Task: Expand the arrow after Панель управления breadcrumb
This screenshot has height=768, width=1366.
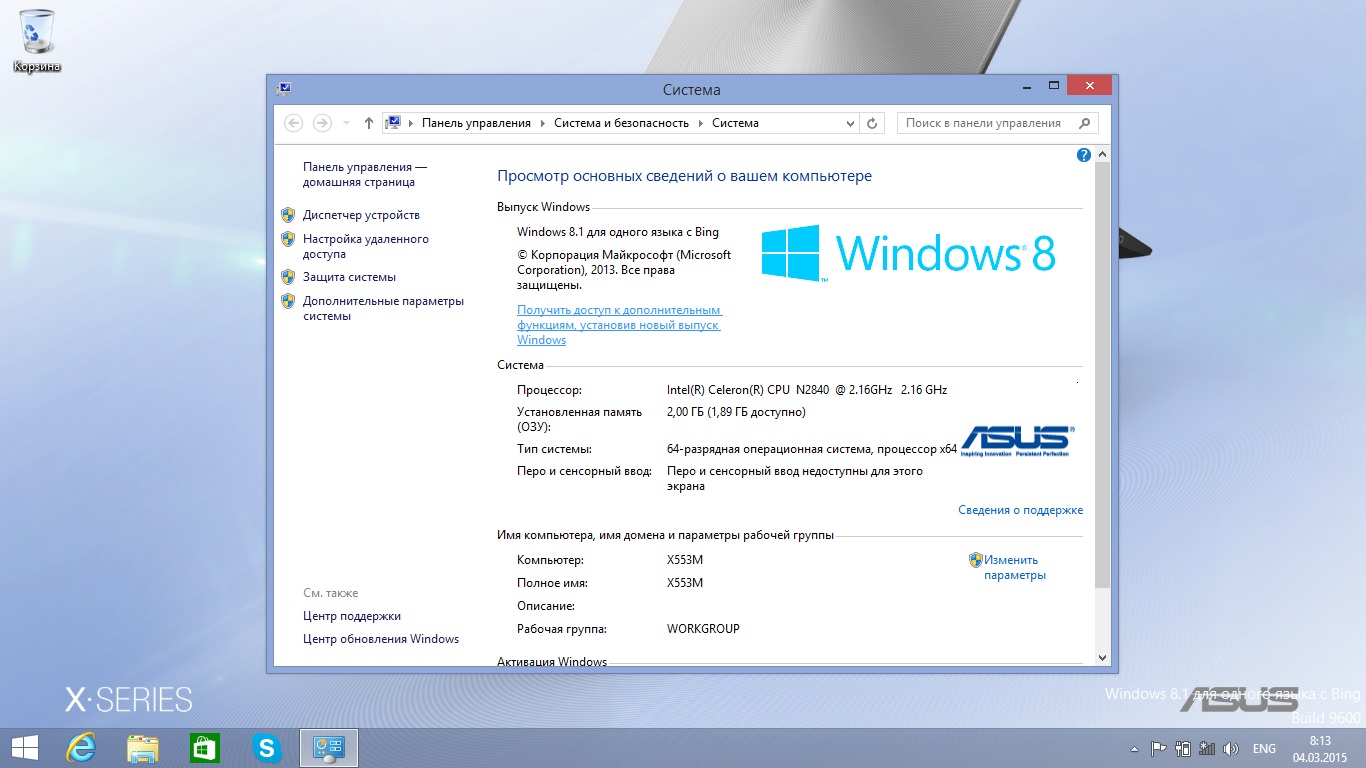Action: (542, 123)
